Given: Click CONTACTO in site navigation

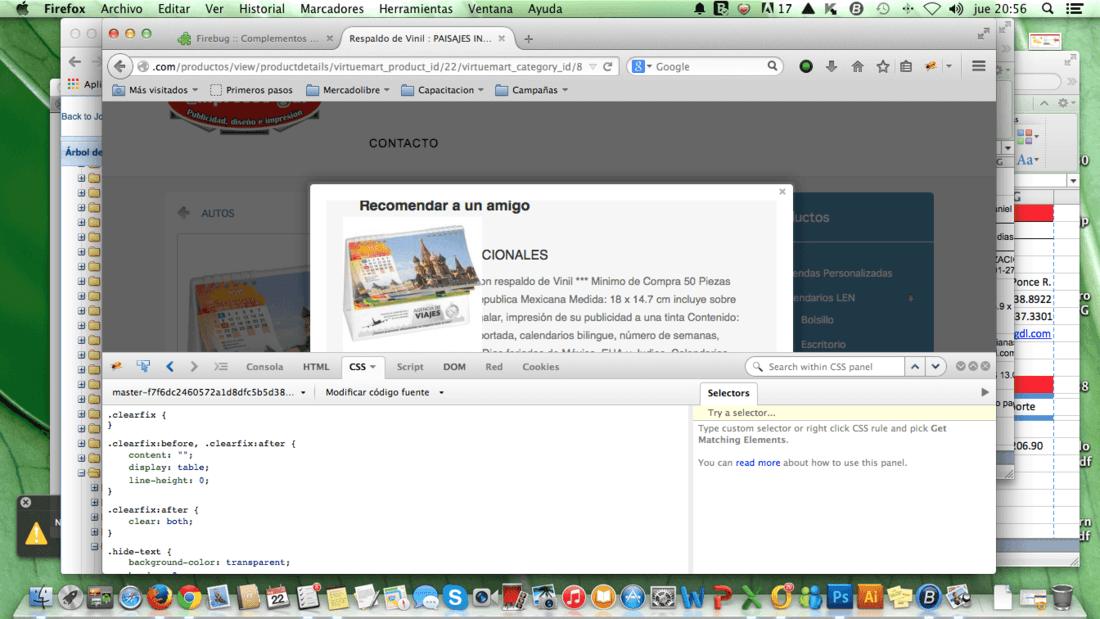Looking at the screenshot, I should pos(403,143).
